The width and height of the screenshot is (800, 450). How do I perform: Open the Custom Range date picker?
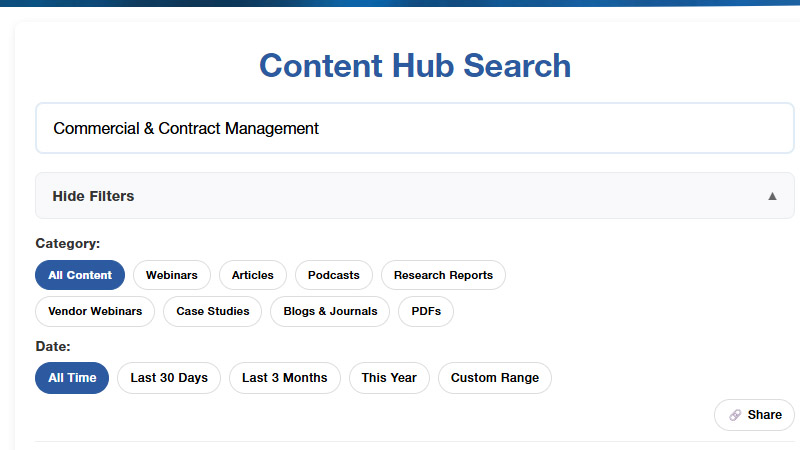pos(495,378)
